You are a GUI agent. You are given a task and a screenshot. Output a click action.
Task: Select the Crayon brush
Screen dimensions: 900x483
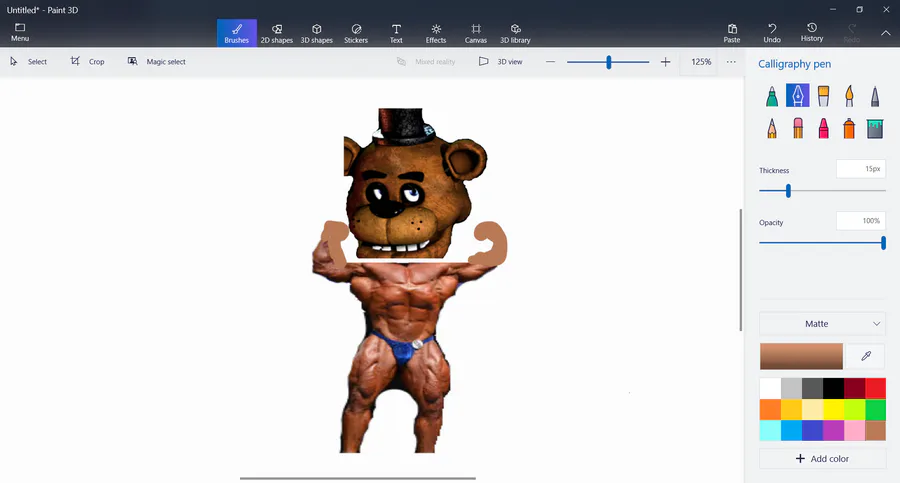pos(824,128)
